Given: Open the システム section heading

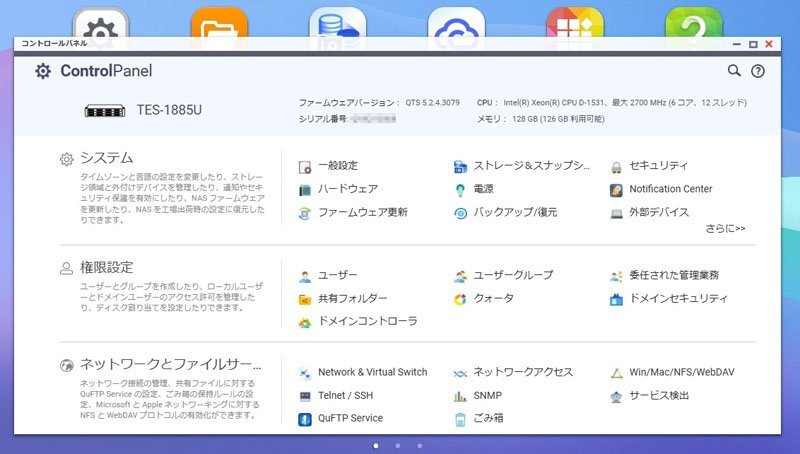Looking at the screenshot, I should (107, 158).
